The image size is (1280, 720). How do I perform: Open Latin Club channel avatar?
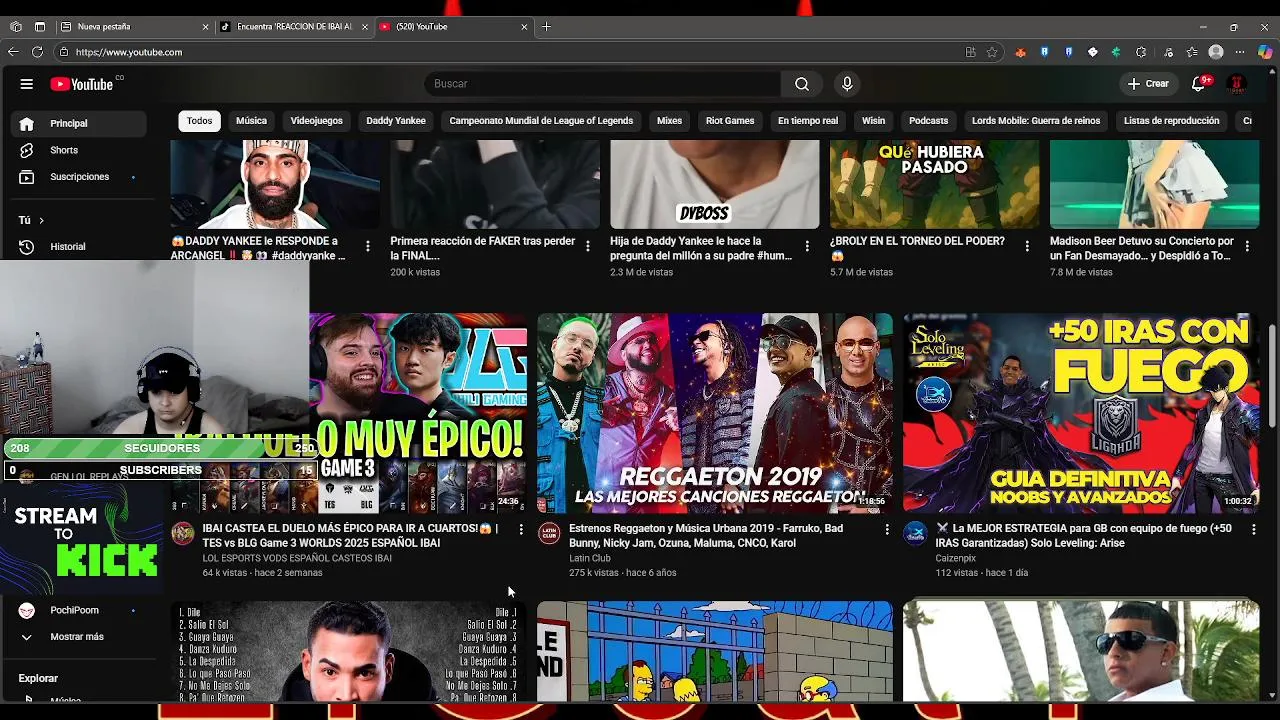point(549,533)
